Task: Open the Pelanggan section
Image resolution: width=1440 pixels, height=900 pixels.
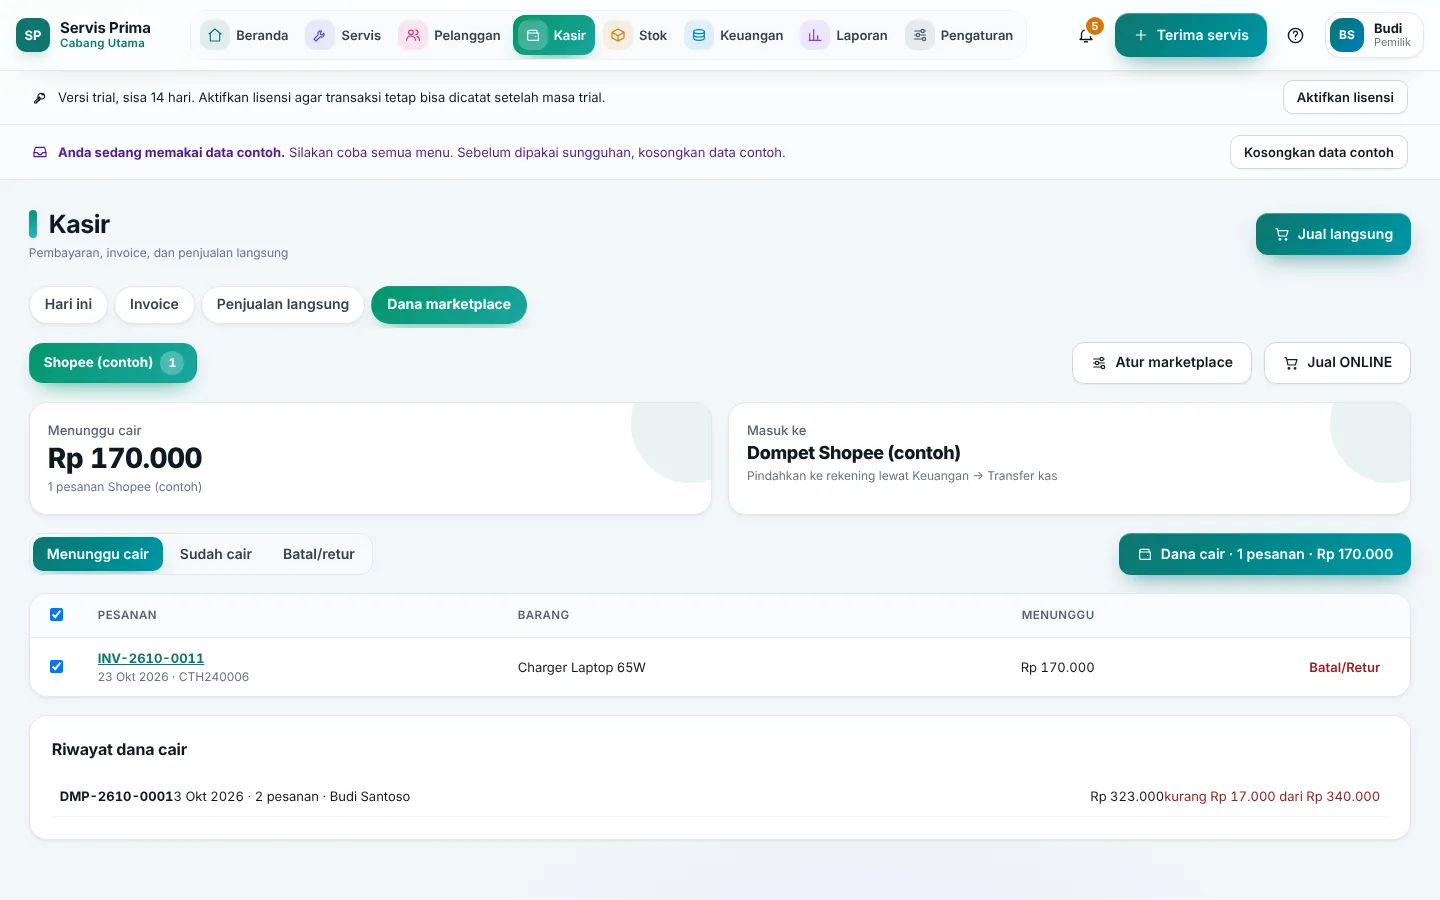Action: 450,35
